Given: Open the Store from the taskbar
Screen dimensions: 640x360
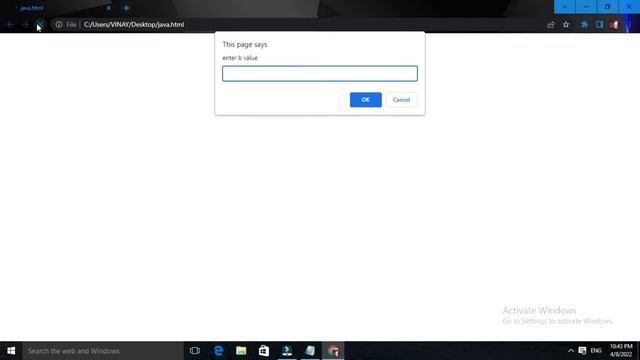Looking at the screenshot, I should [264, 351].
